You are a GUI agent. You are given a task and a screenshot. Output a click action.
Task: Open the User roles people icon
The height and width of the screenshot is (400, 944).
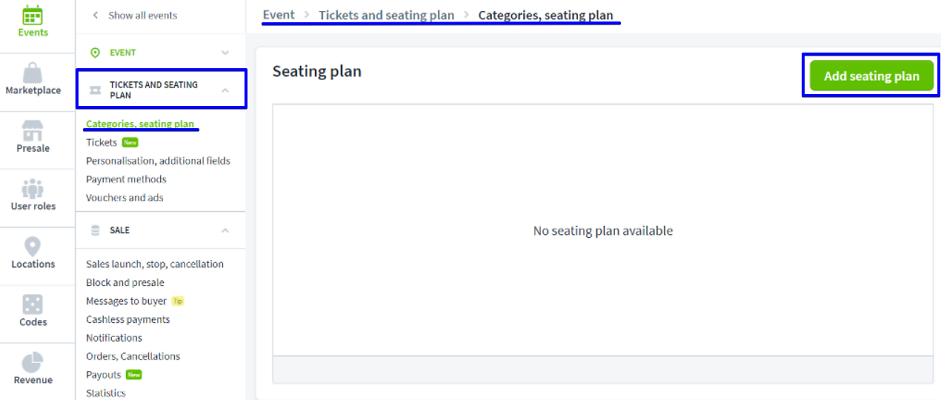32,189
